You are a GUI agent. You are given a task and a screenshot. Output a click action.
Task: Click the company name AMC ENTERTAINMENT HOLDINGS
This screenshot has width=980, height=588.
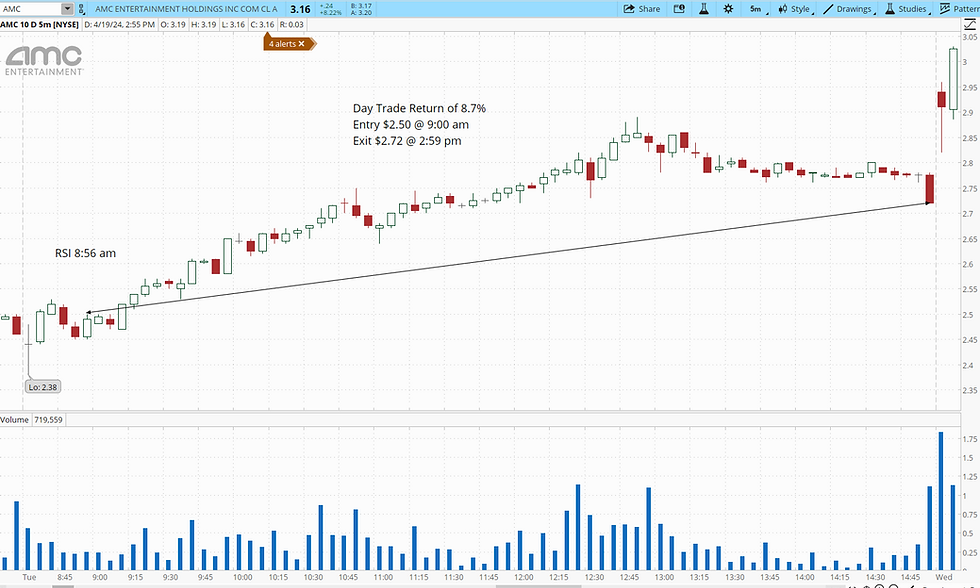tap(186, 9)
